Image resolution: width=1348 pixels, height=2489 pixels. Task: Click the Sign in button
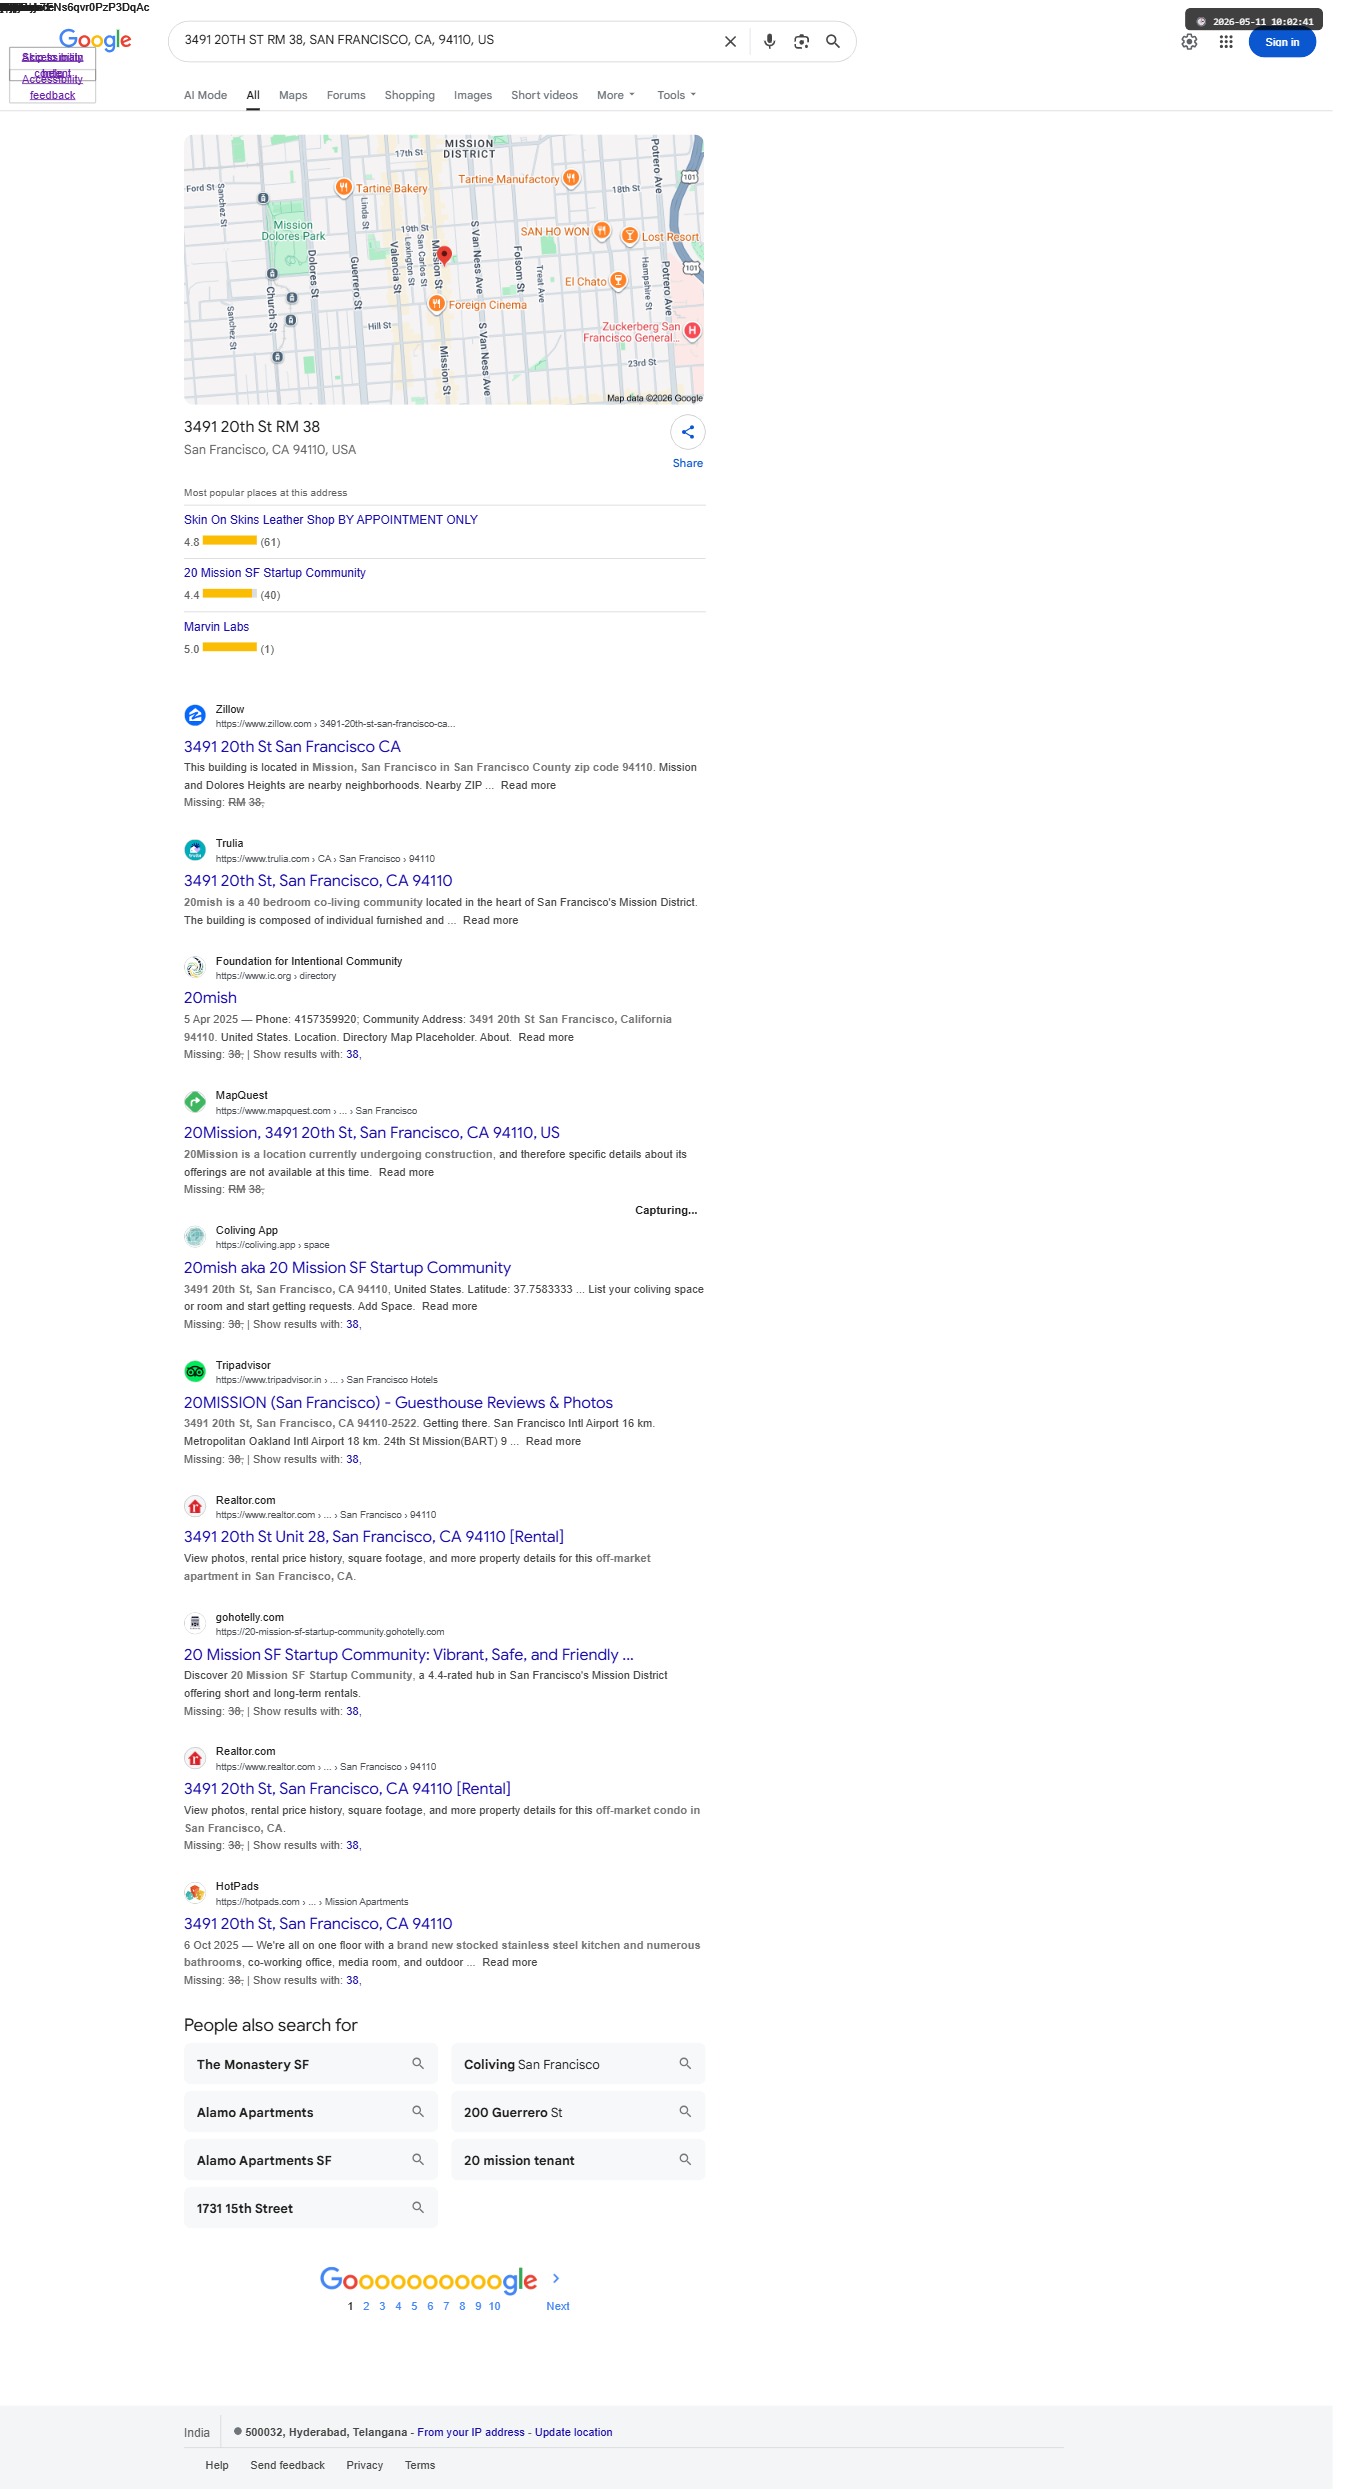coord(1282,42)
